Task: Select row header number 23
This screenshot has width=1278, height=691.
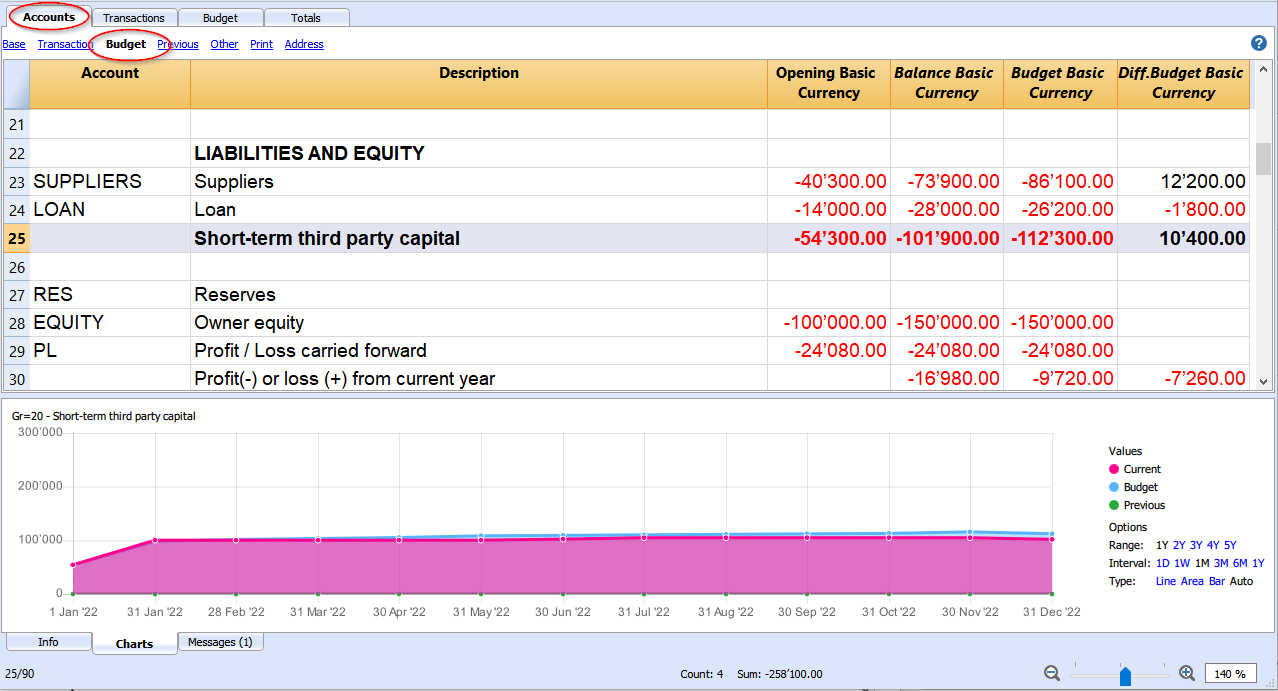Action: coord(16,182)
